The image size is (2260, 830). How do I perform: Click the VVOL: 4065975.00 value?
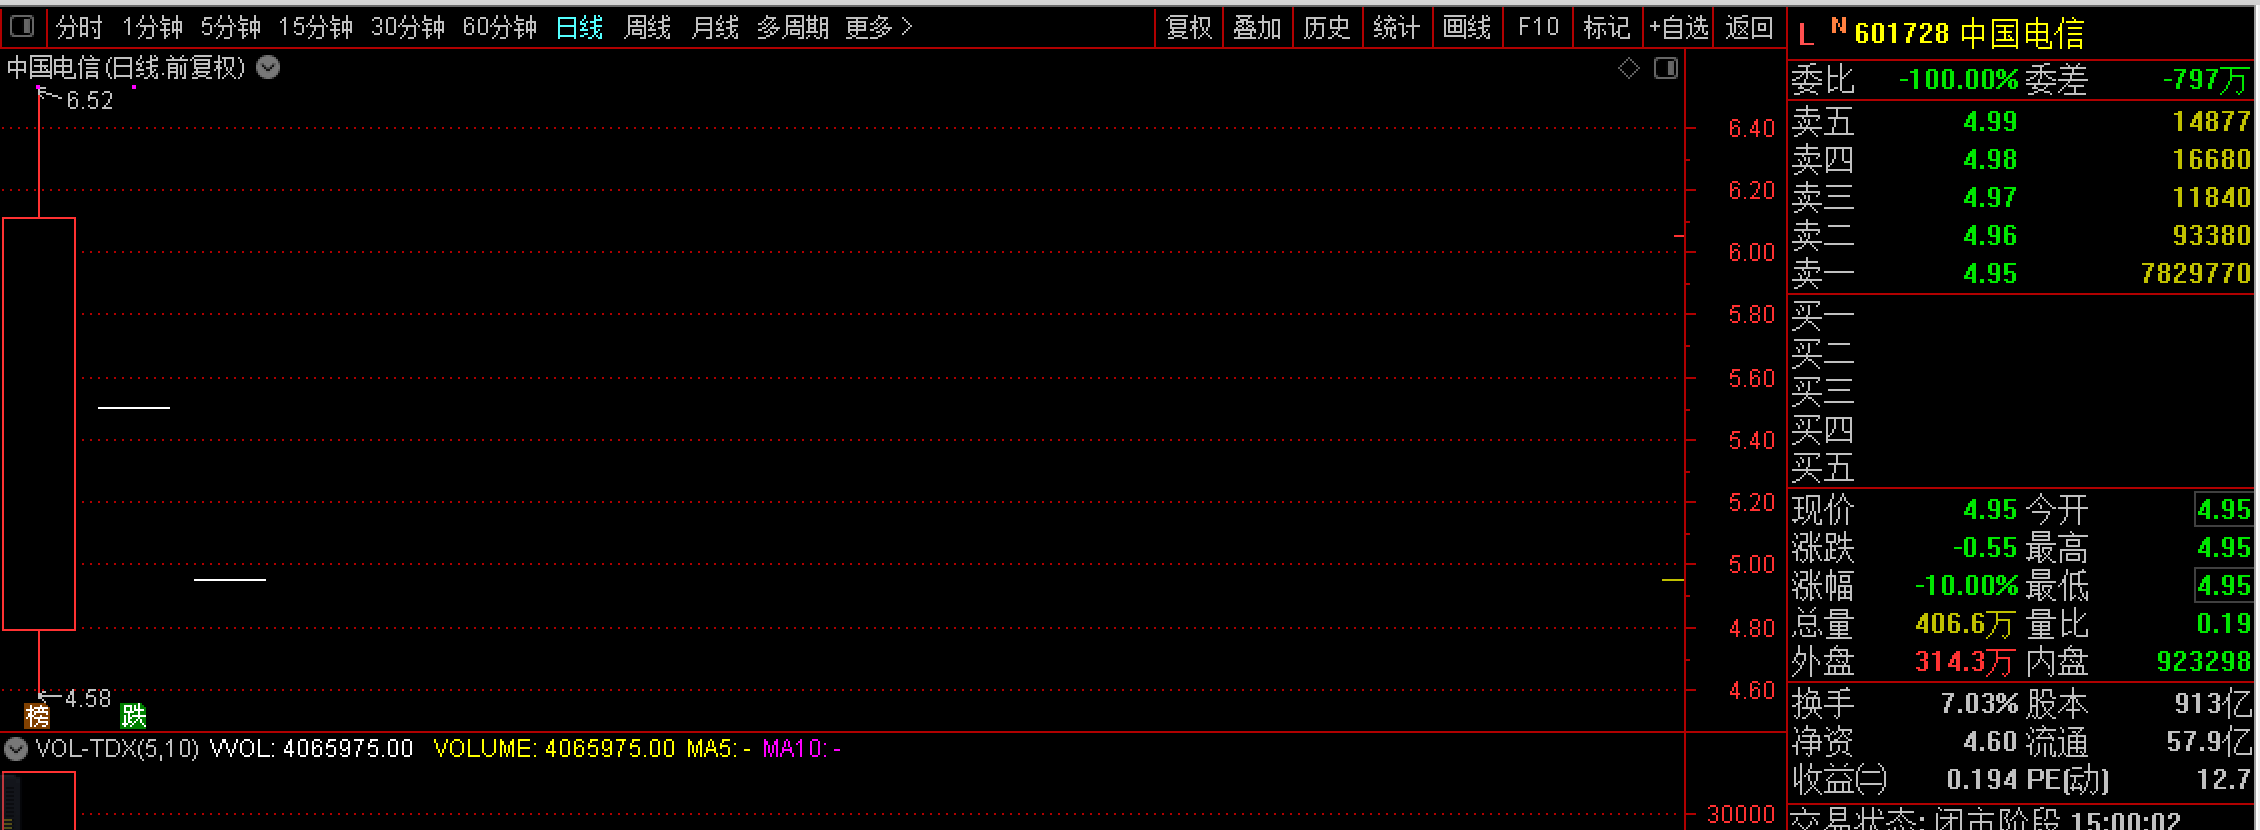click(x=312, y=748)
